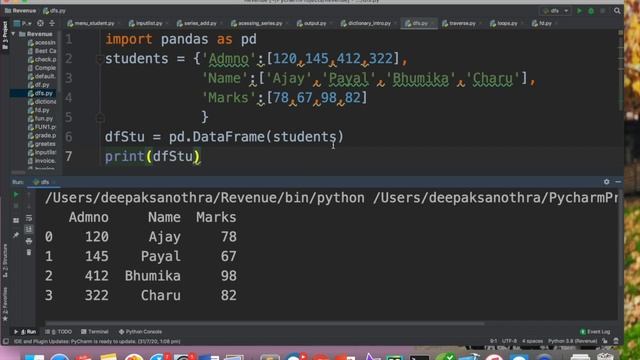
Task: Click locate-in-project target icon
Action: coord(40,23)
